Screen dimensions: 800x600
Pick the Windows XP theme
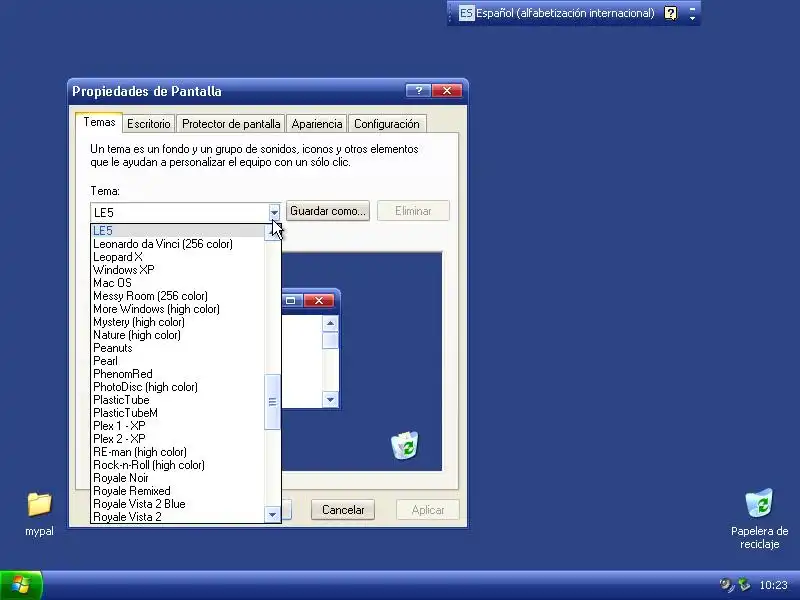coord(178,270)
